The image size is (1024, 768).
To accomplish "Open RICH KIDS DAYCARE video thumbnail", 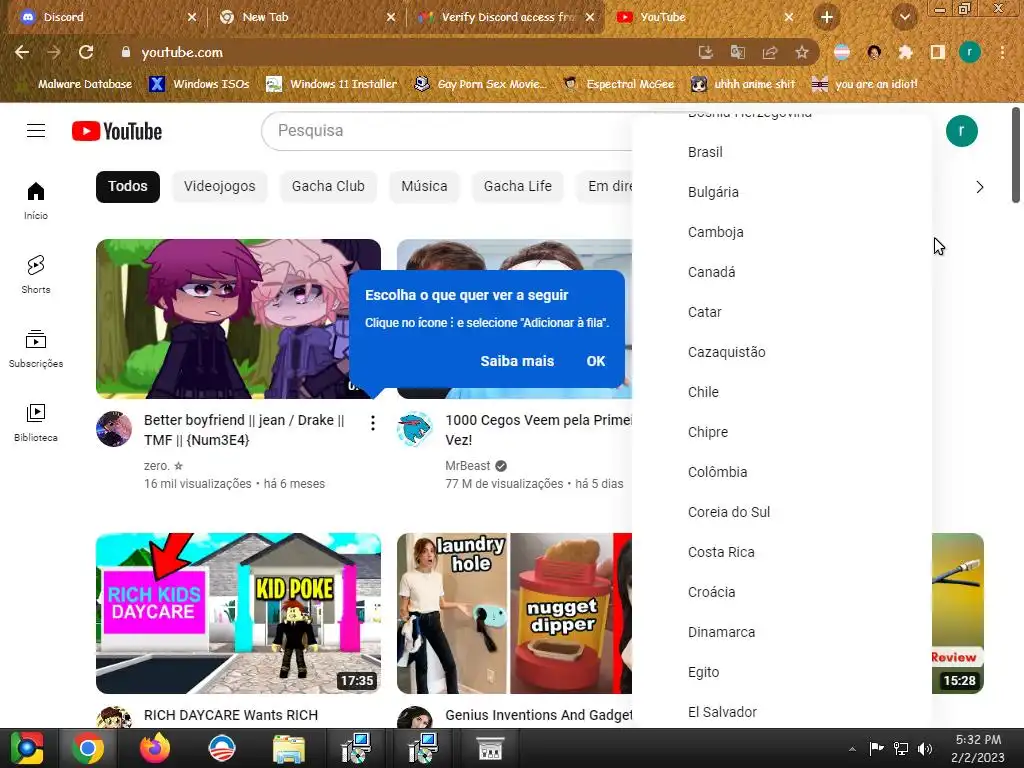I will (x=238, y=613).
